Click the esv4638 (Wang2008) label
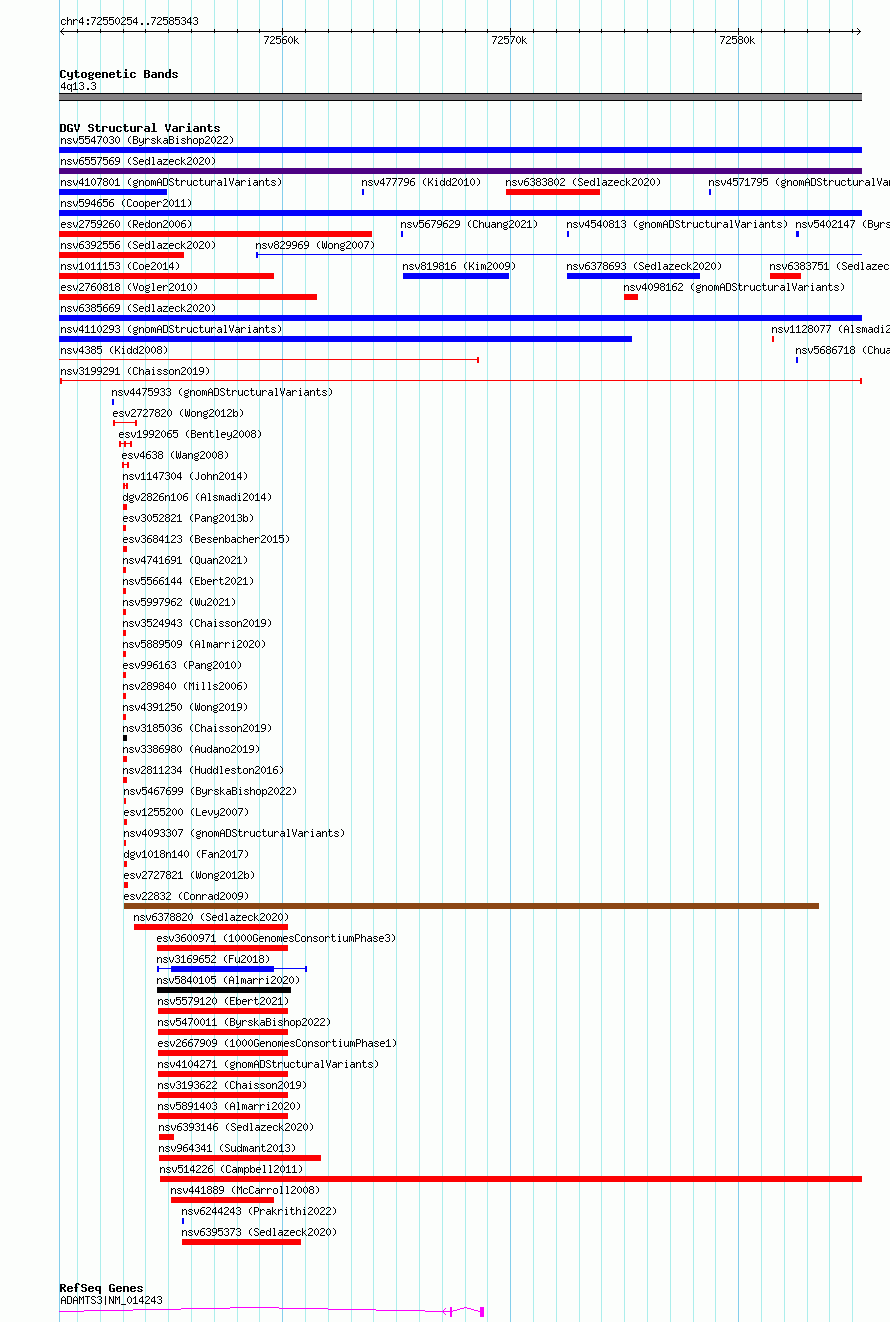Viewport: 890px width, 1322px height. coord(176,456)
